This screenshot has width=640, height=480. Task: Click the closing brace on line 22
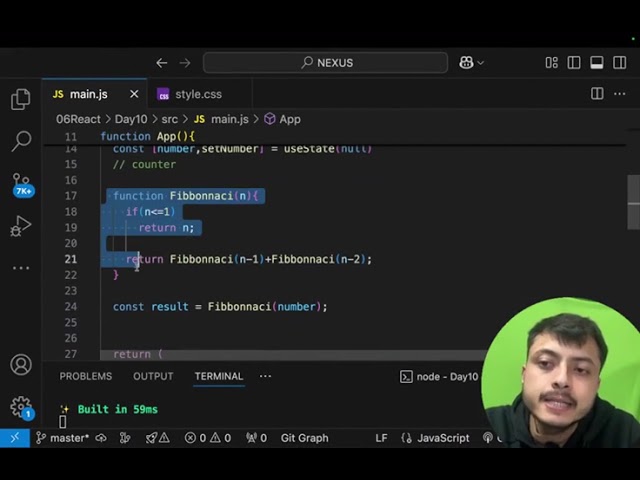pyautogui.click(x=116, y=275)
